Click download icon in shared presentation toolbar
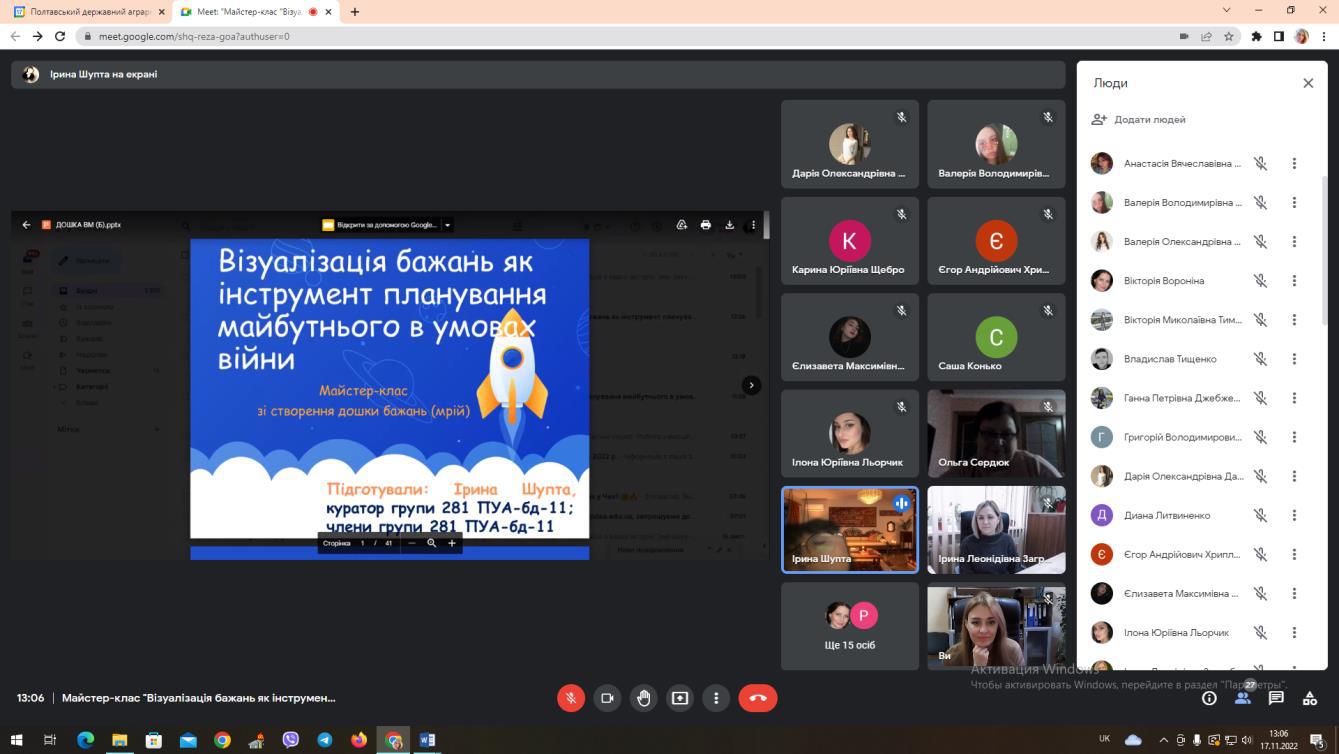Screen dimensions: 1339x754 730,225
